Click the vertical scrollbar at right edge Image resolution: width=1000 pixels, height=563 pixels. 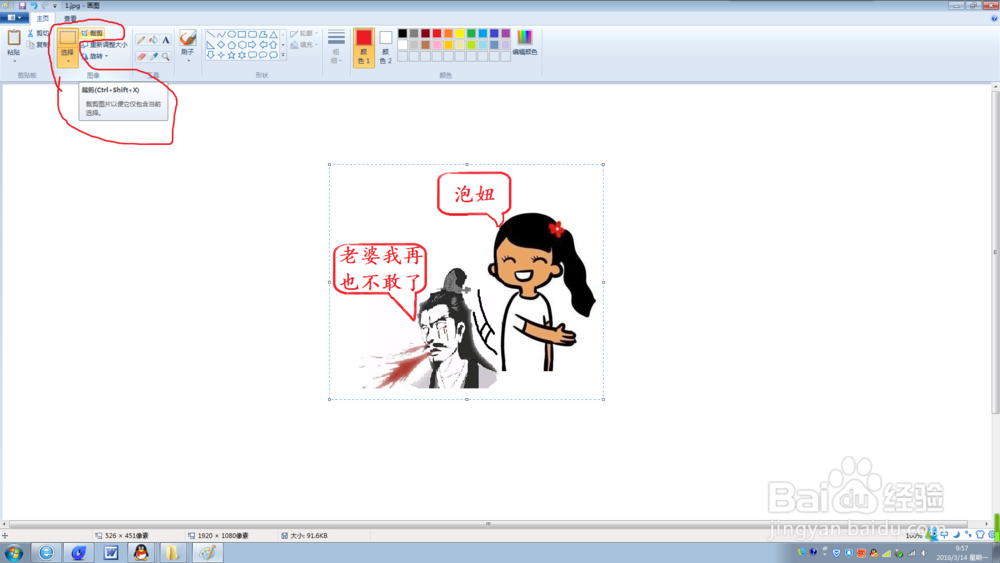[x=996, y=252]
